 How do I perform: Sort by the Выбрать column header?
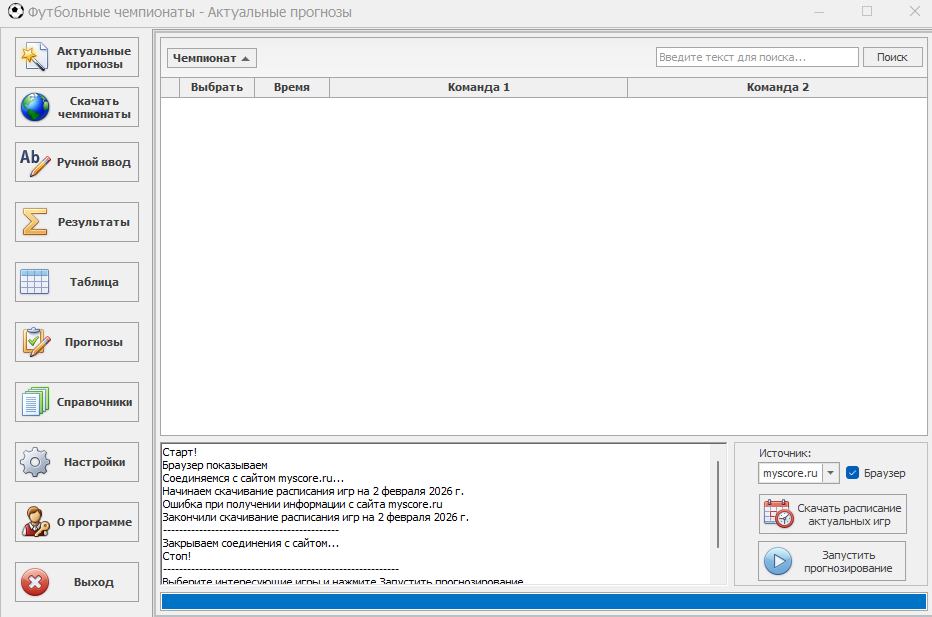pyautogui.click(x=216, y=87)
